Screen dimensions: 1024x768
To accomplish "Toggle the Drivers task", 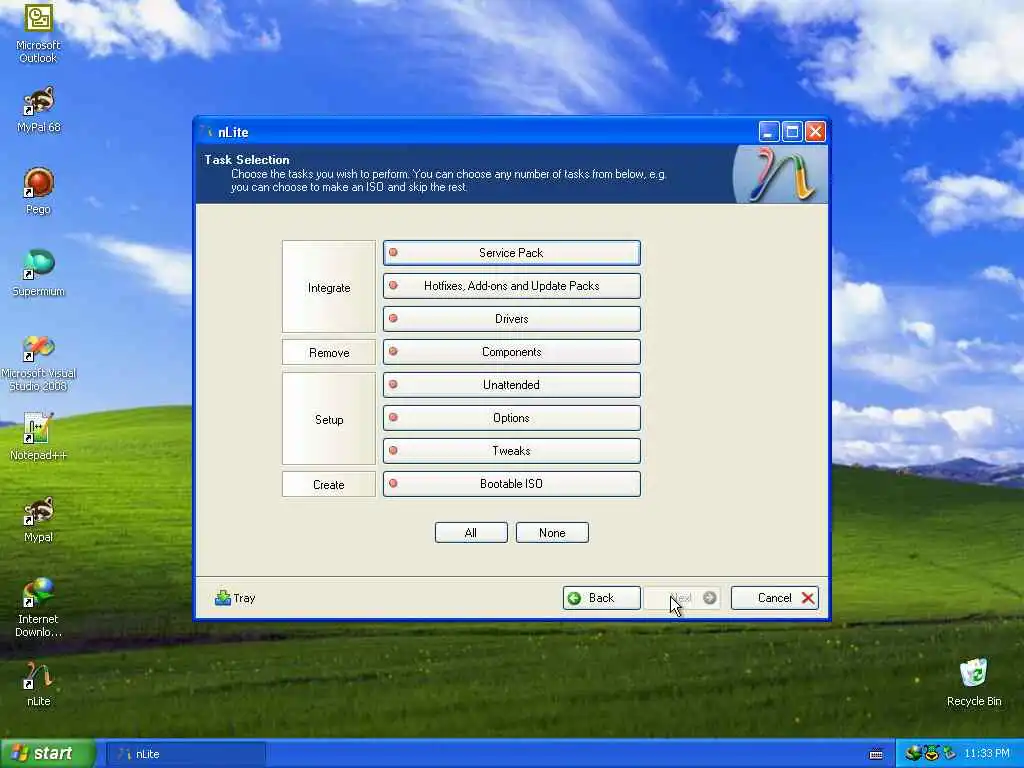I will click(x=511, y=319).
